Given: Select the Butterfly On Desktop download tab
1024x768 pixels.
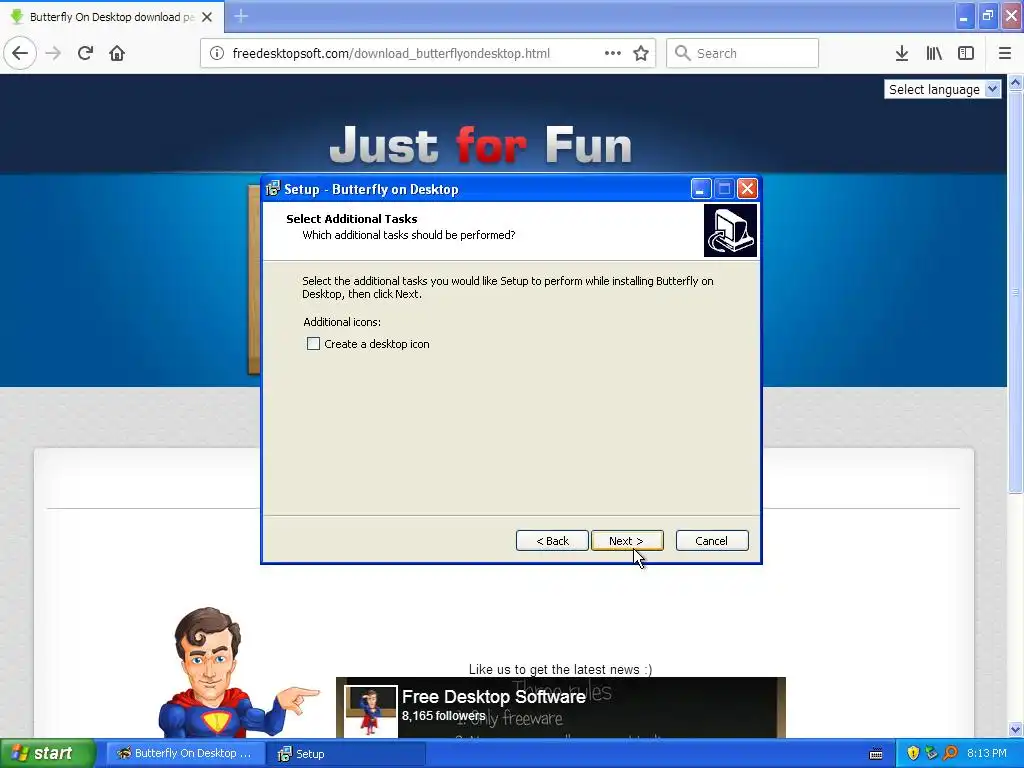Looking at the screenshot, I should click(112, 17).
